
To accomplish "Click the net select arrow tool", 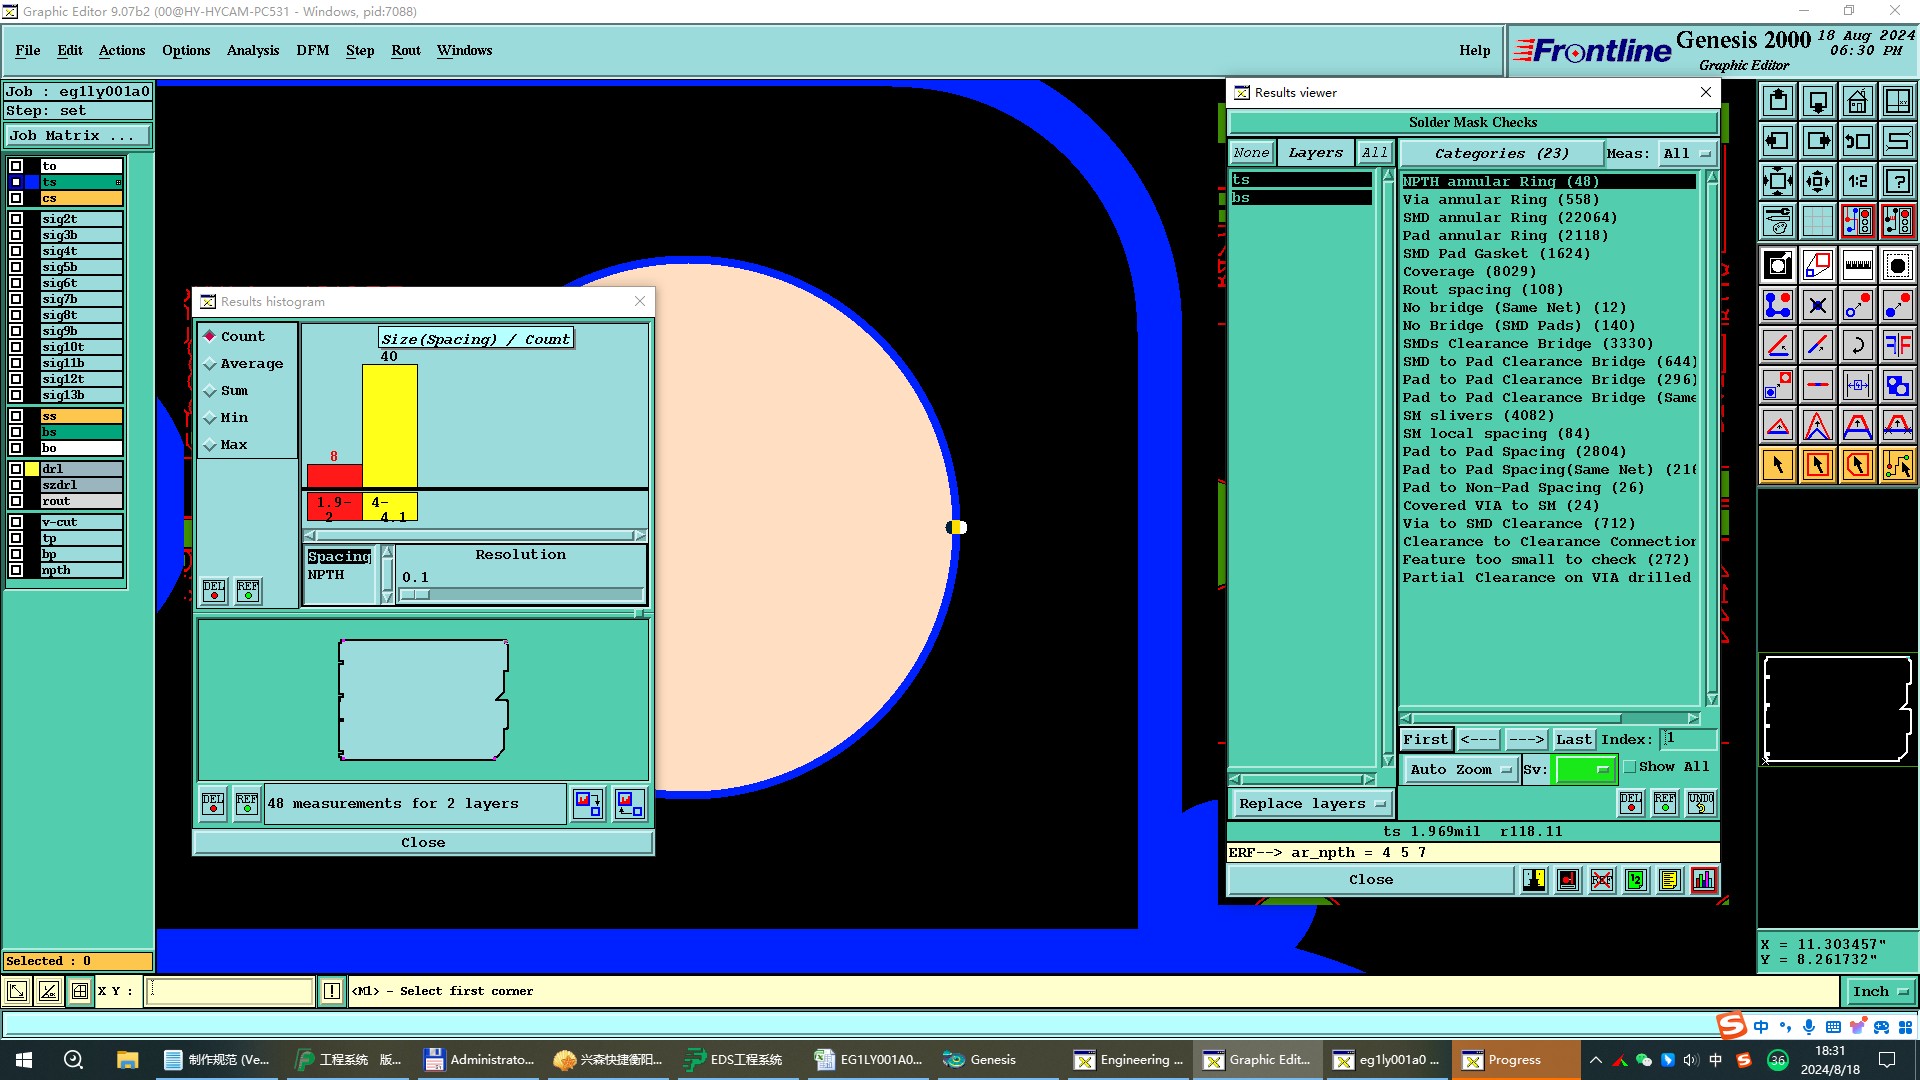I will 1897,465.
